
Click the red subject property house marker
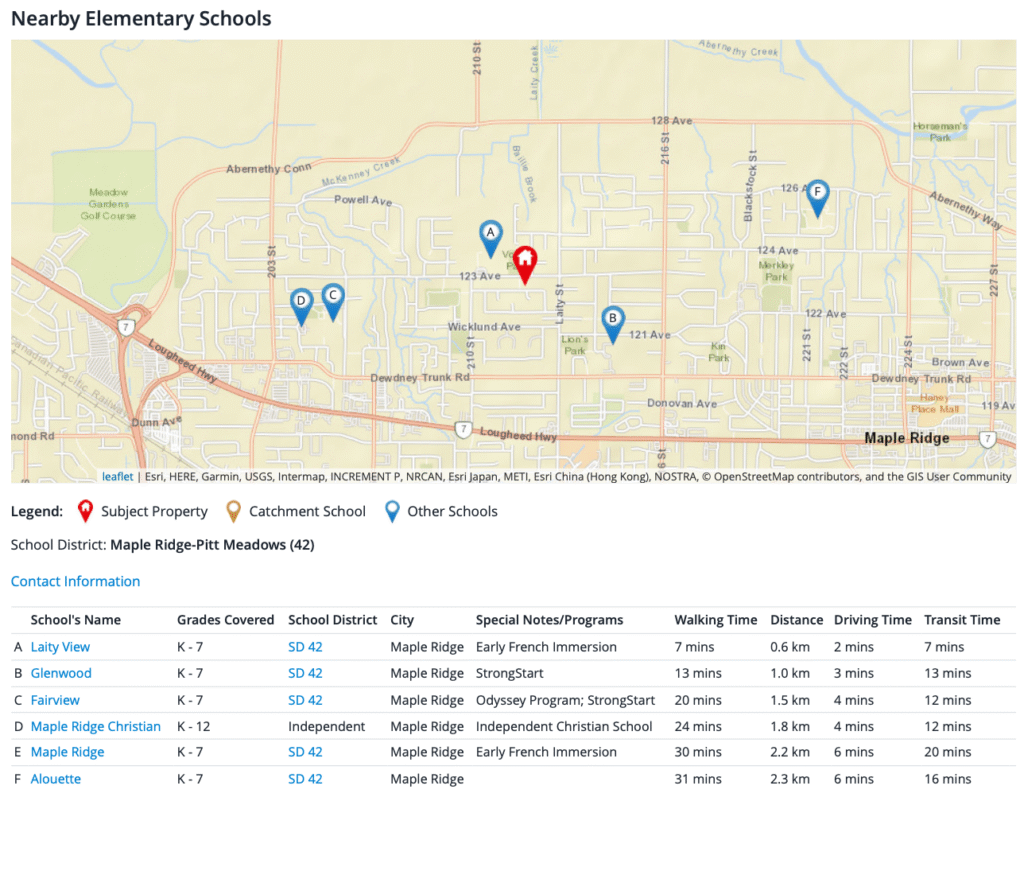(x=525, y=262)
